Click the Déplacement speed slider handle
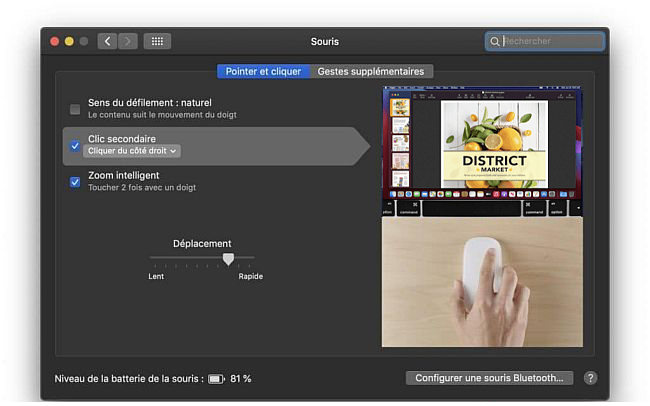650x406 pixels. pyautogui.click(x=228, y=258)
